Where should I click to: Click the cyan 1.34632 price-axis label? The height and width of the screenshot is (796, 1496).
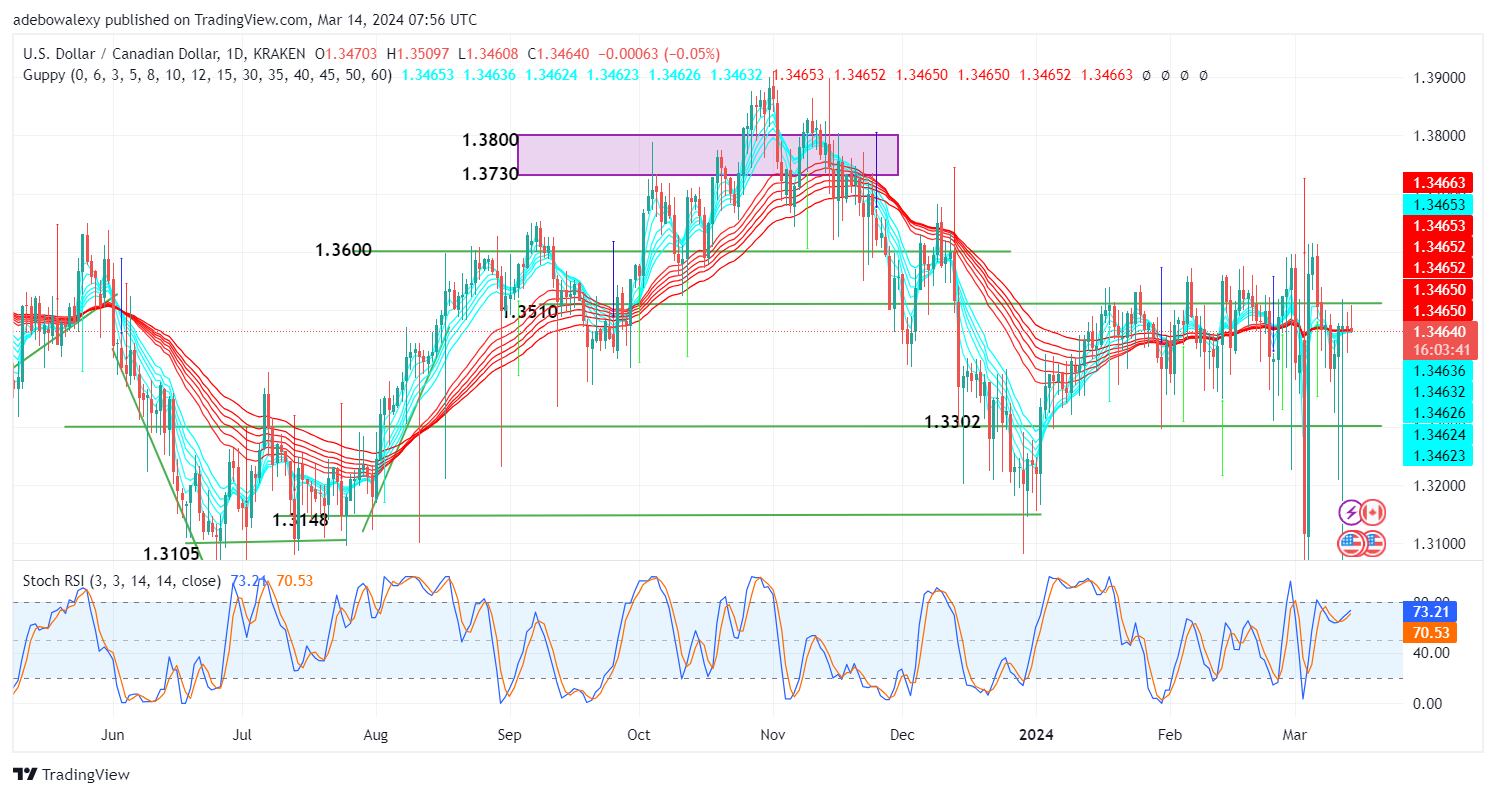coord(1439,391)
